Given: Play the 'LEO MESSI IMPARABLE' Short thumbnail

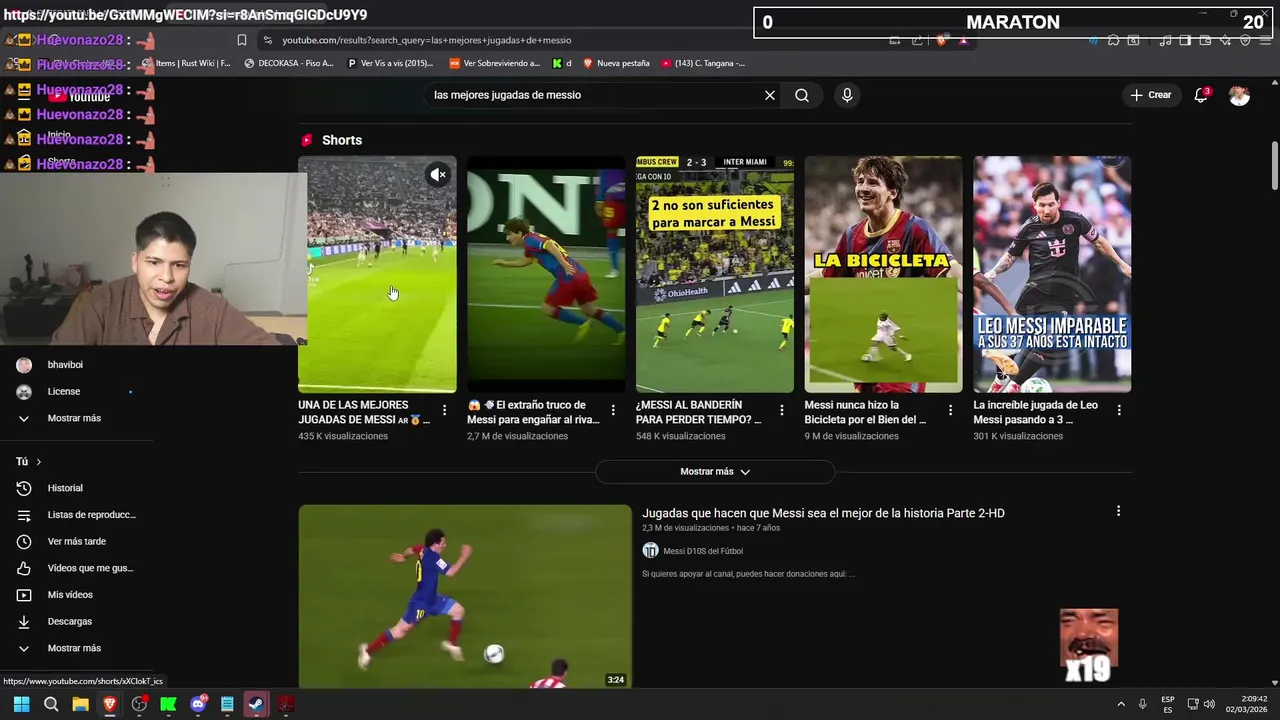Looking at the screenshot, I should (1052, 274).
